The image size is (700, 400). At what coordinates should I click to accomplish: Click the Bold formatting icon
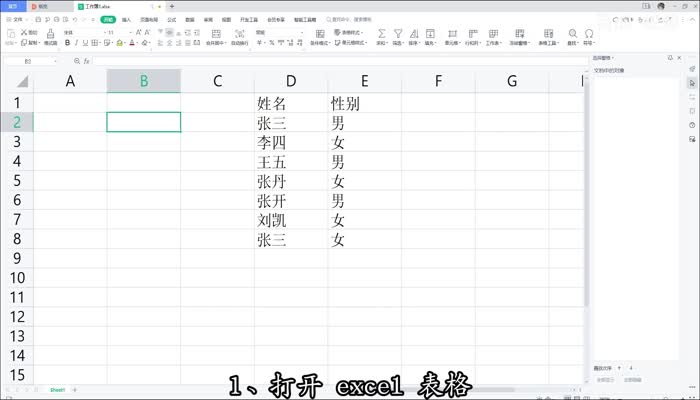point(66,43)
